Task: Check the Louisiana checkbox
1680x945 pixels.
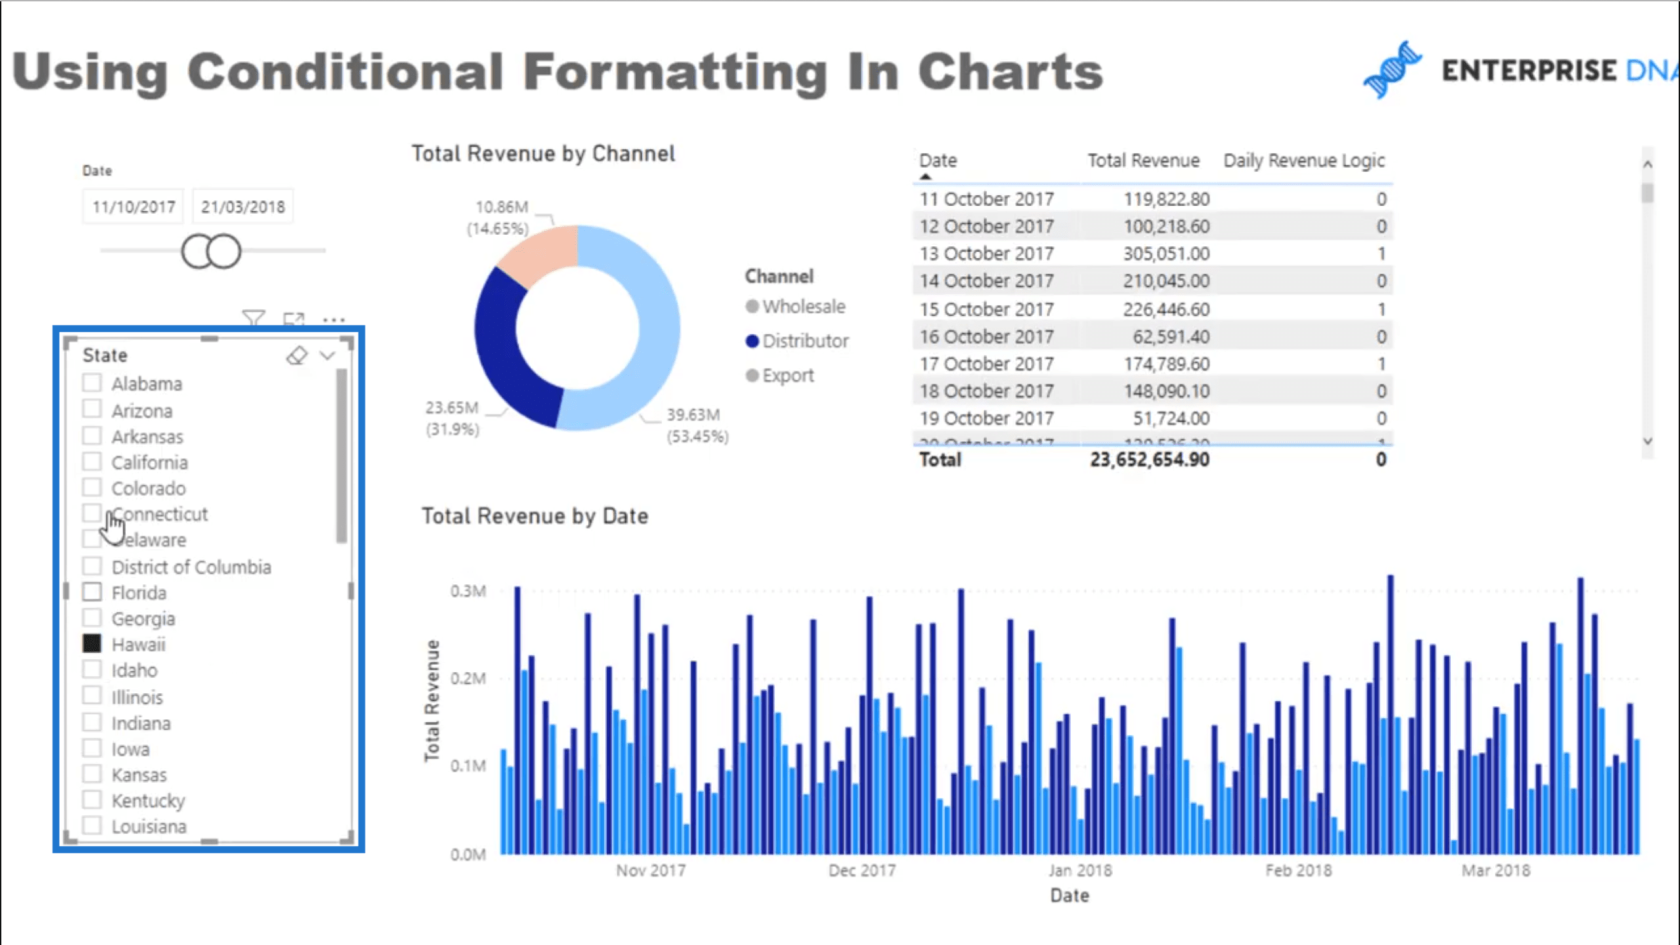Action: coord(92,826)
